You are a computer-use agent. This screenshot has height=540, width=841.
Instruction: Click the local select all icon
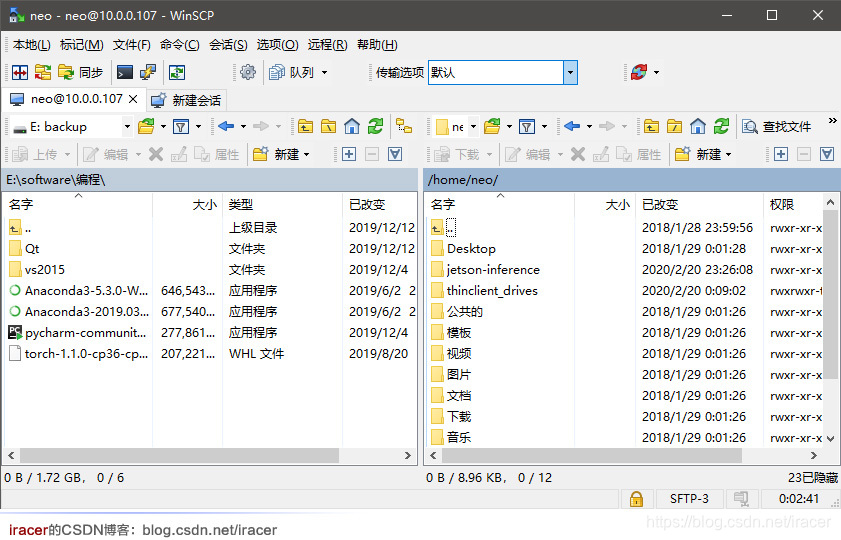click(395, 154)
